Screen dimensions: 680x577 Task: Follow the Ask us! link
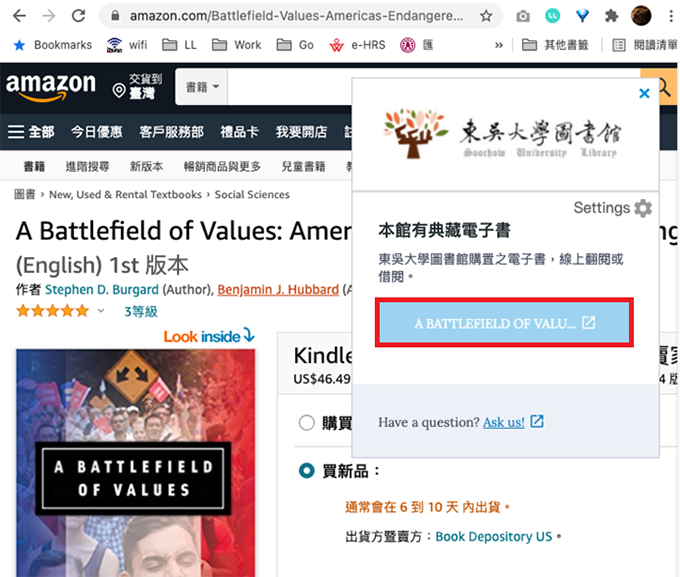click(x=504, y=422)
